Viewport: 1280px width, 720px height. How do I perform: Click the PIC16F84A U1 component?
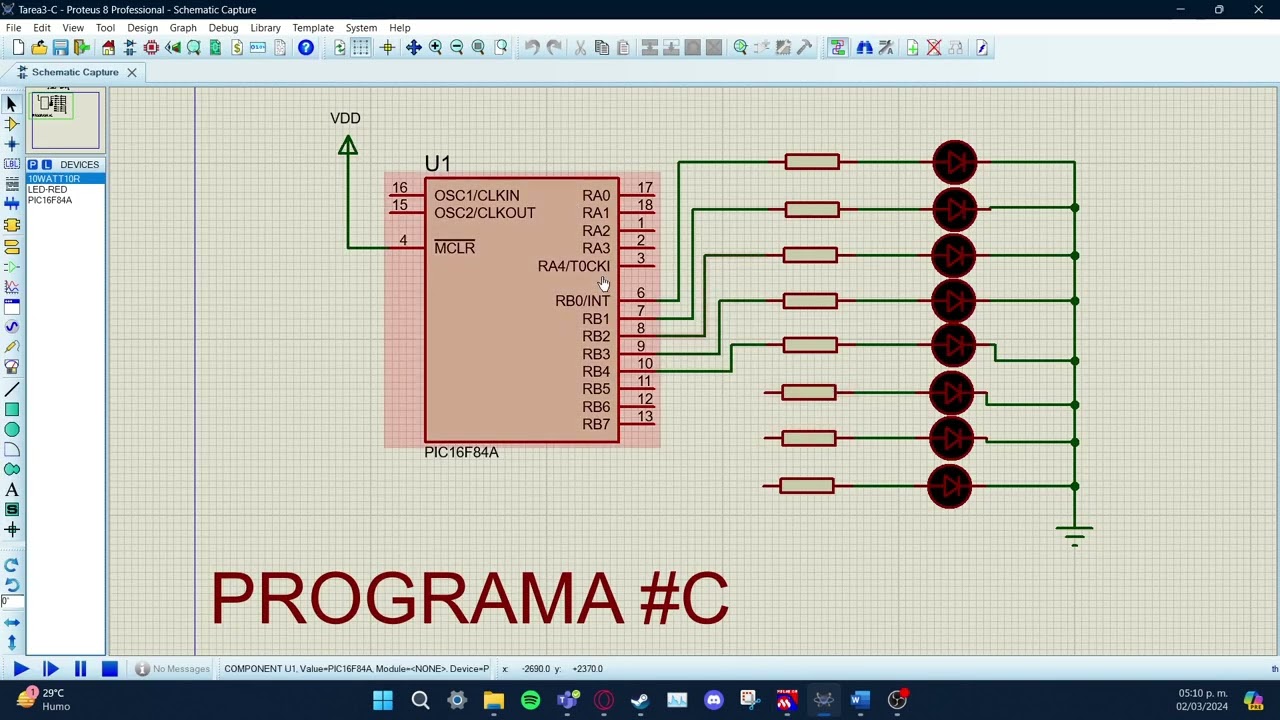522,310
